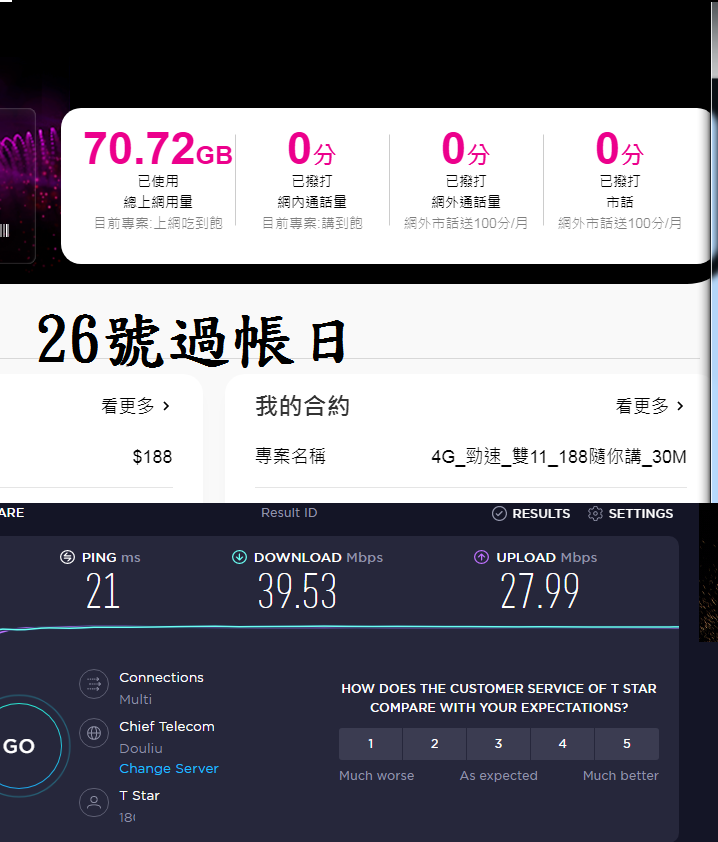Click the customer service survey question text
This screenshot has width=718, height=842.
coord(499,698)
